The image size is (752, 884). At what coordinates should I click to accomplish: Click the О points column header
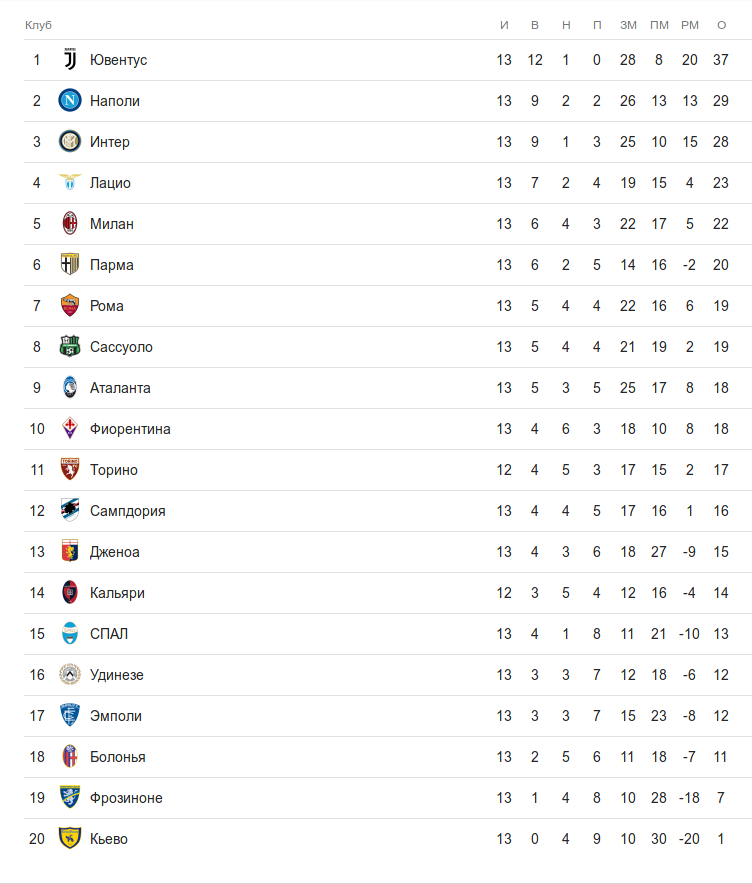[x=721, y=24]
